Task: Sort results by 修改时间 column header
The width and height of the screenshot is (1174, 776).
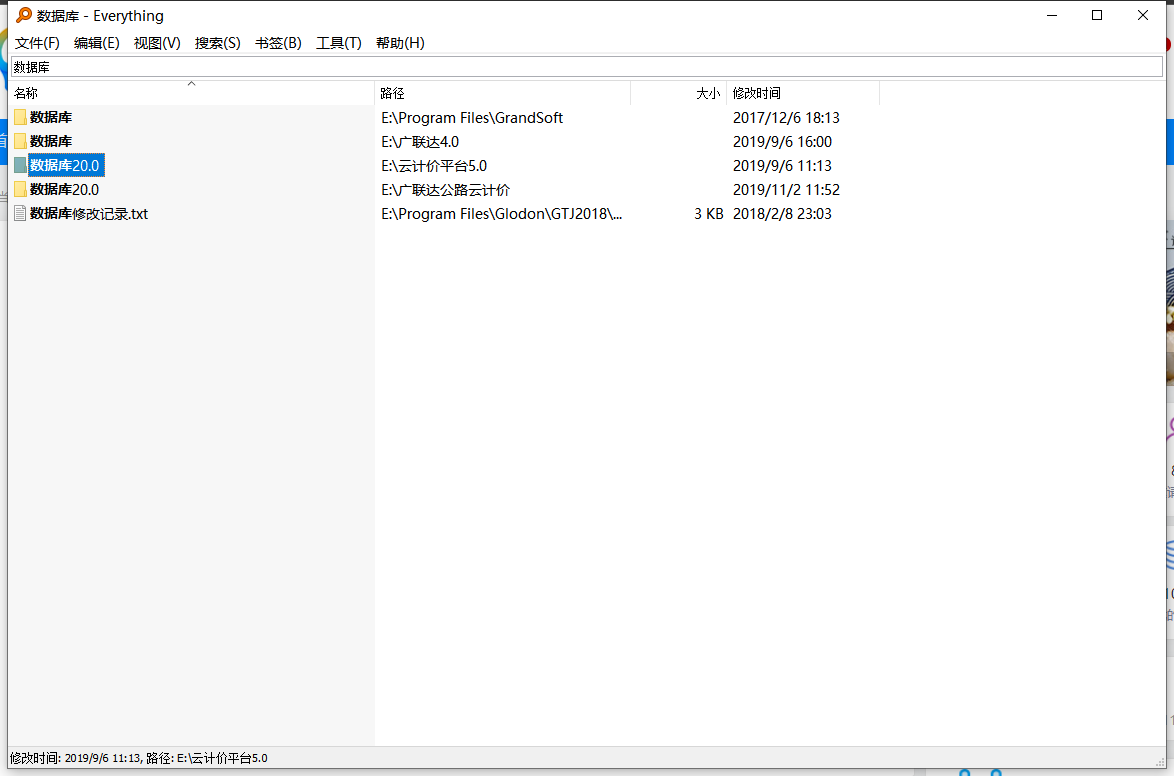Action: click(x=803, y=93)
